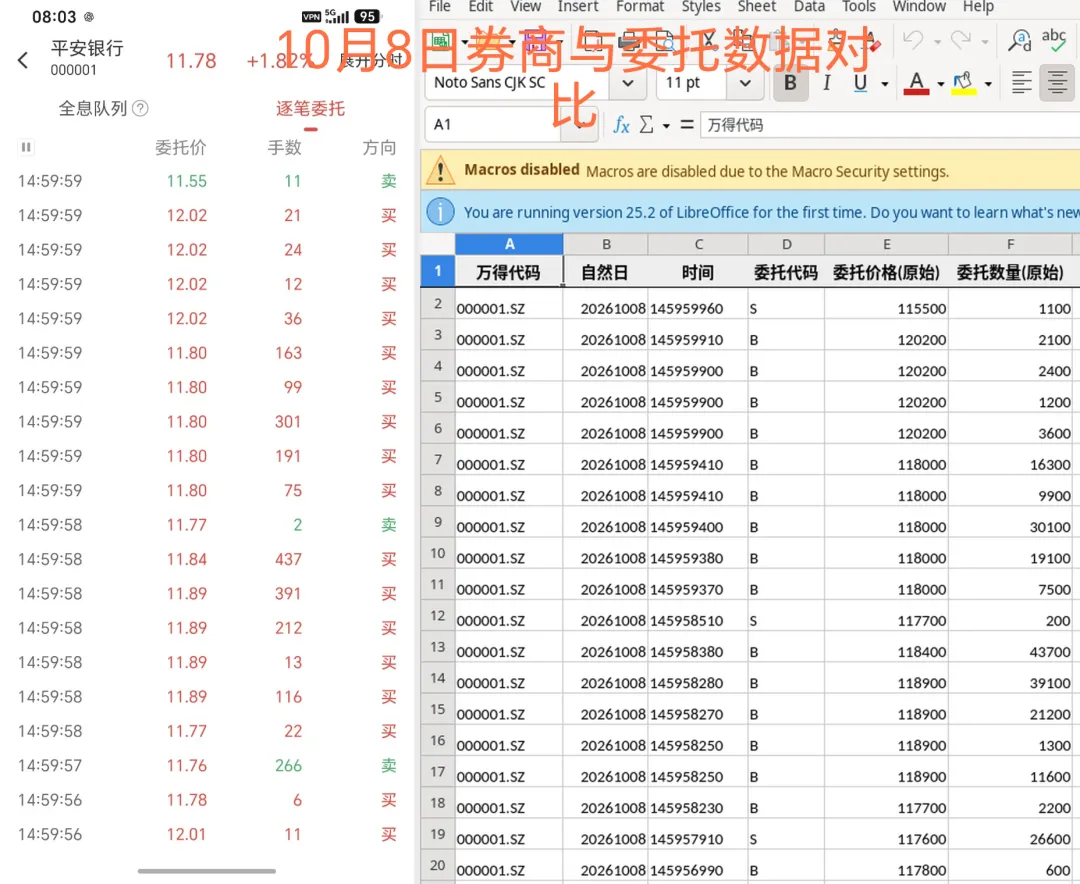Expand the Font Color dropdown arrow
Image resolution: width=1080 pixels, height=884 pixels.
[941, 84]
